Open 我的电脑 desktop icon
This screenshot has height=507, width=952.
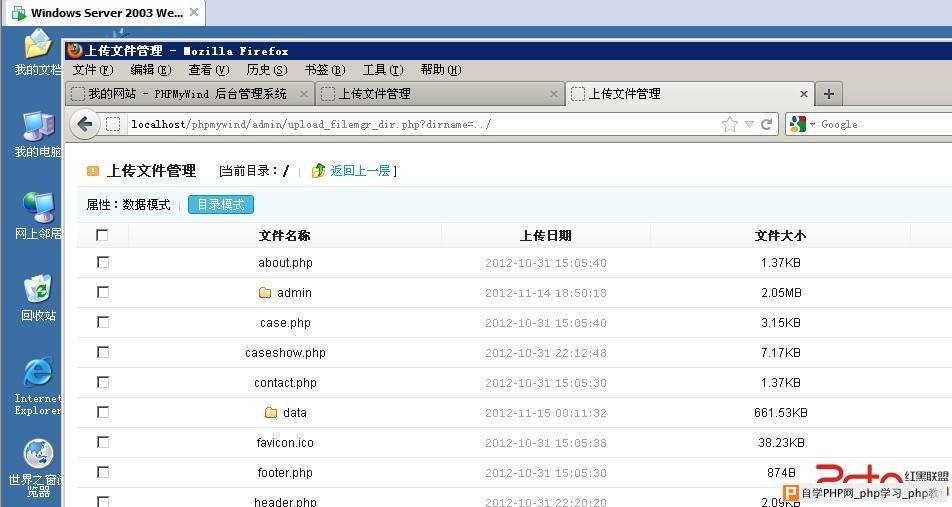click(x=38, y=135)
